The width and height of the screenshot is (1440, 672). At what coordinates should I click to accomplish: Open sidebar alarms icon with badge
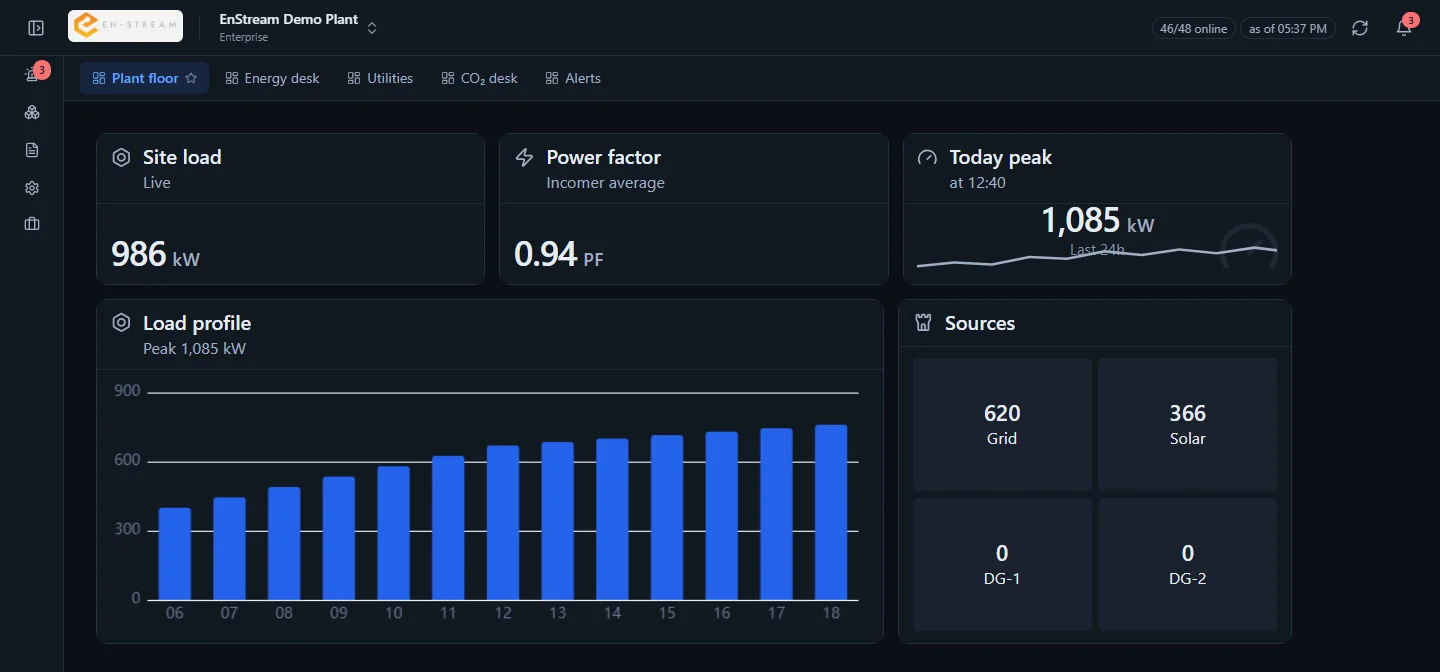pyautogui.click(x=32, y=75)
